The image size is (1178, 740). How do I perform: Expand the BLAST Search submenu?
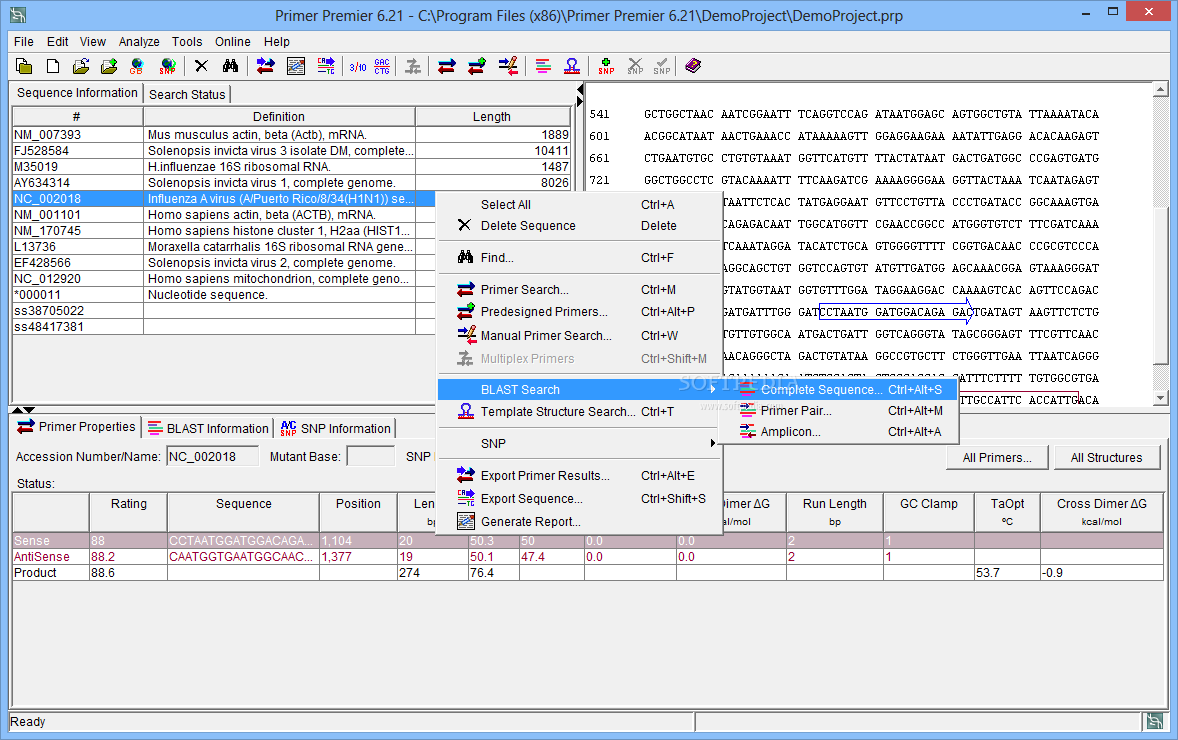tap(578, 390)
